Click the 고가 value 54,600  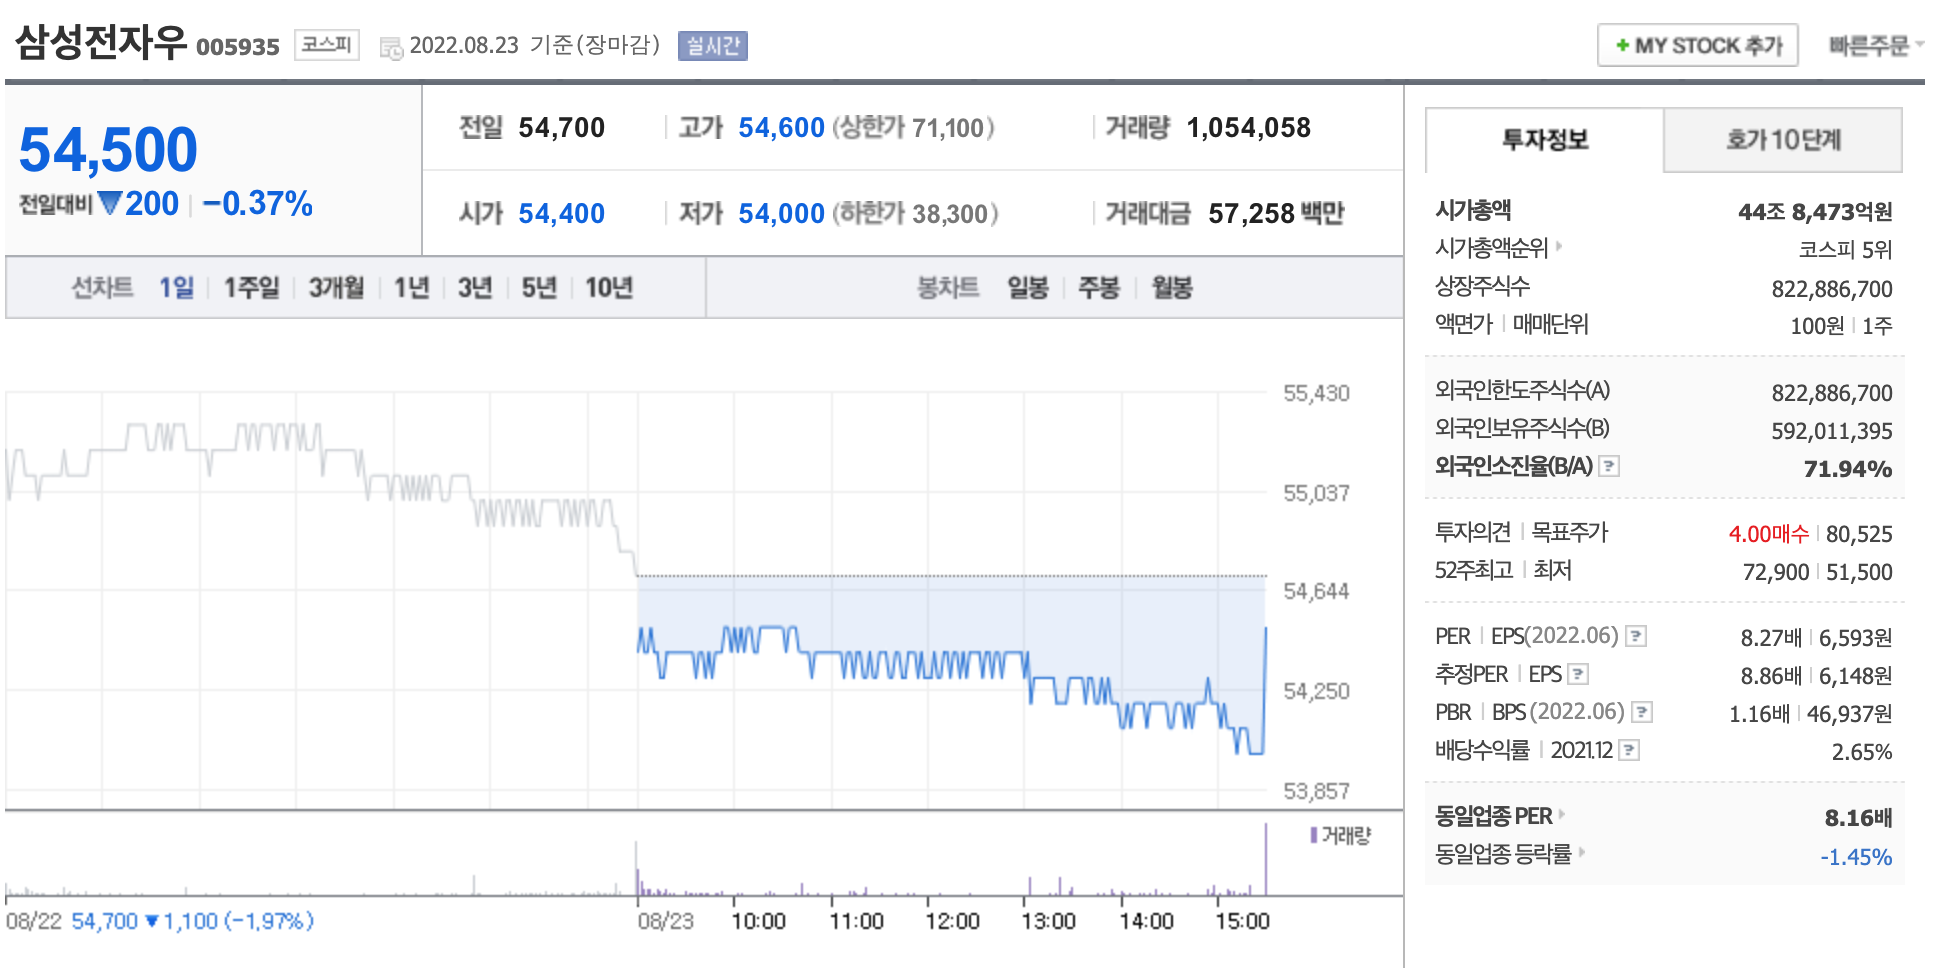[781, 128]
